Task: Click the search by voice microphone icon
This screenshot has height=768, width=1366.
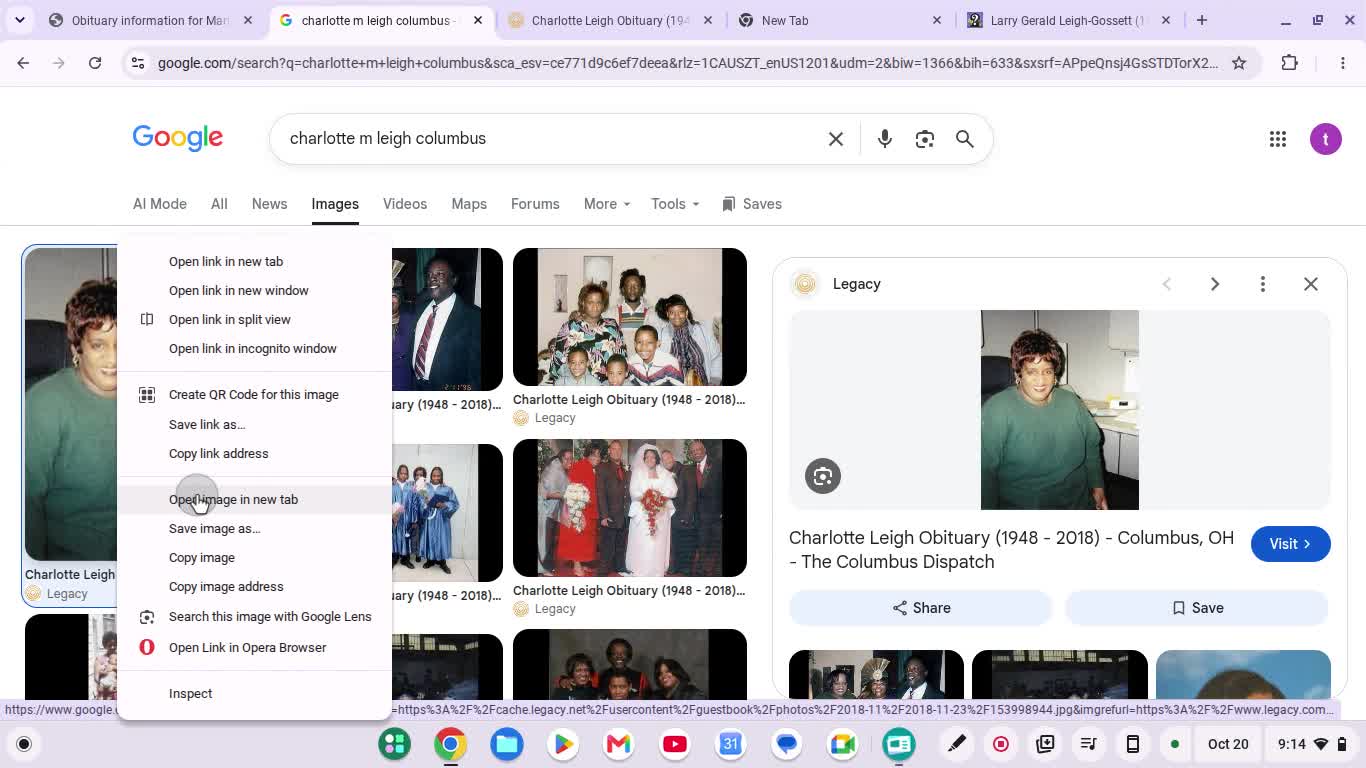Action: coord(884,139)
